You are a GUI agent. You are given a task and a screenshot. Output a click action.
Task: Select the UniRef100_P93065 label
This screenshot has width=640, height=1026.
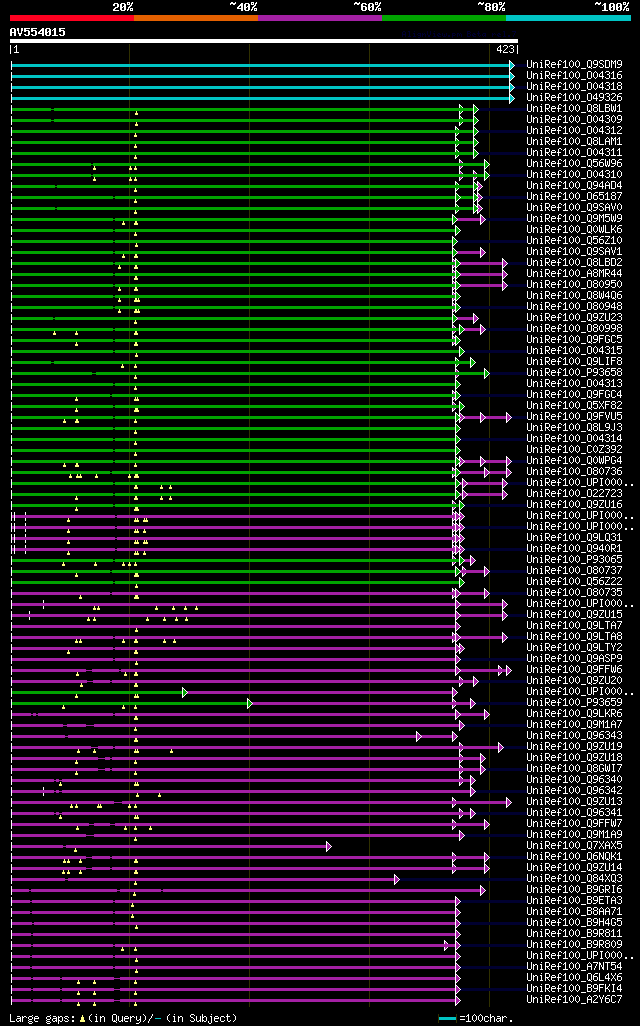click(575, 559)
